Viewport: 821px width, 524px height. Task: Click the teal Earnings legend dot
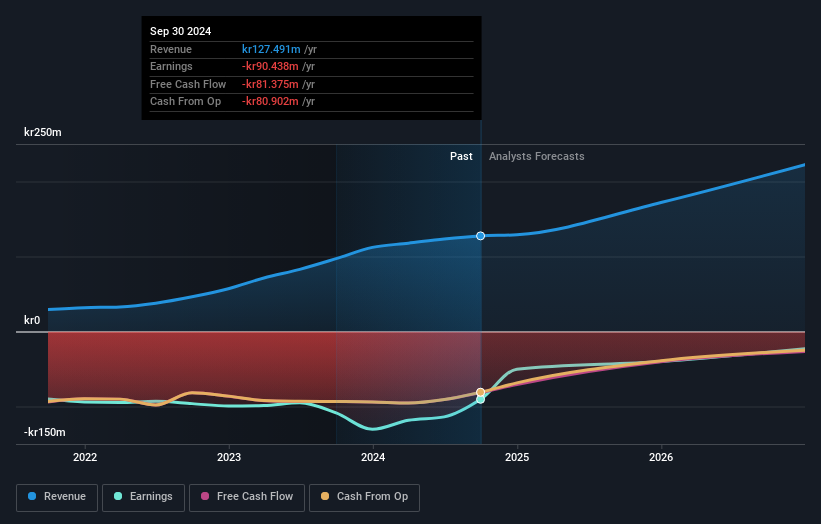(118, 496)
